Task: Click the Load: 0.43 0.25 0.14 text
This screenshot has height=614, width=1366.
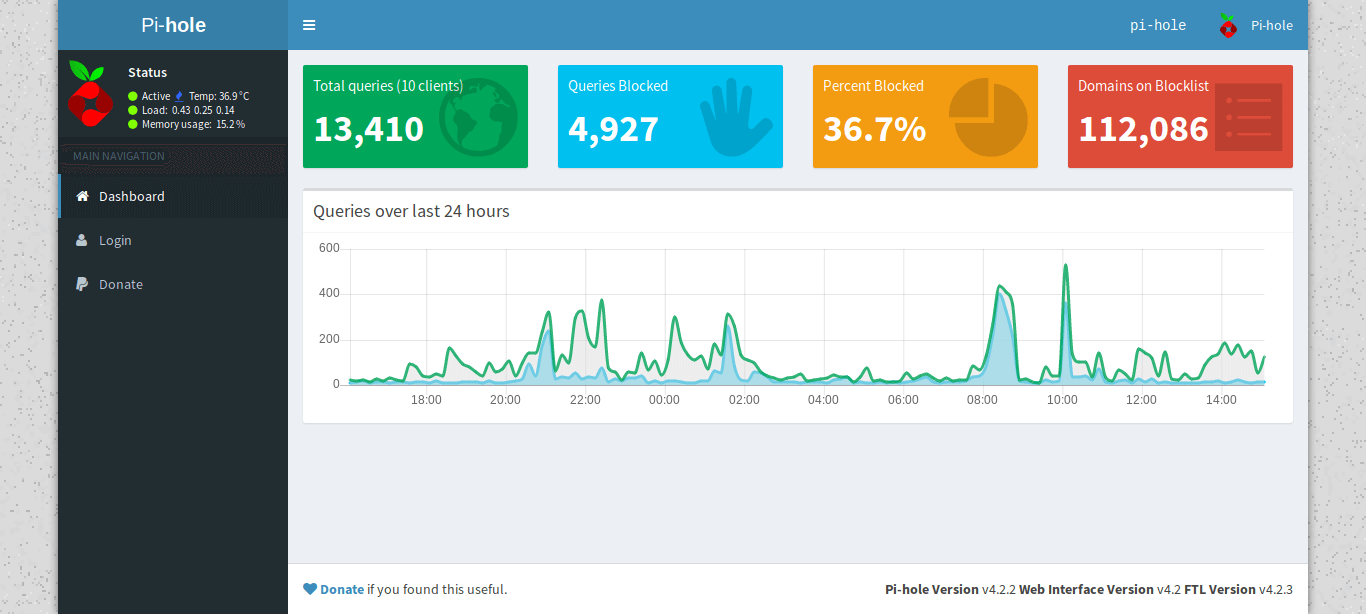Action: [188, 110]
